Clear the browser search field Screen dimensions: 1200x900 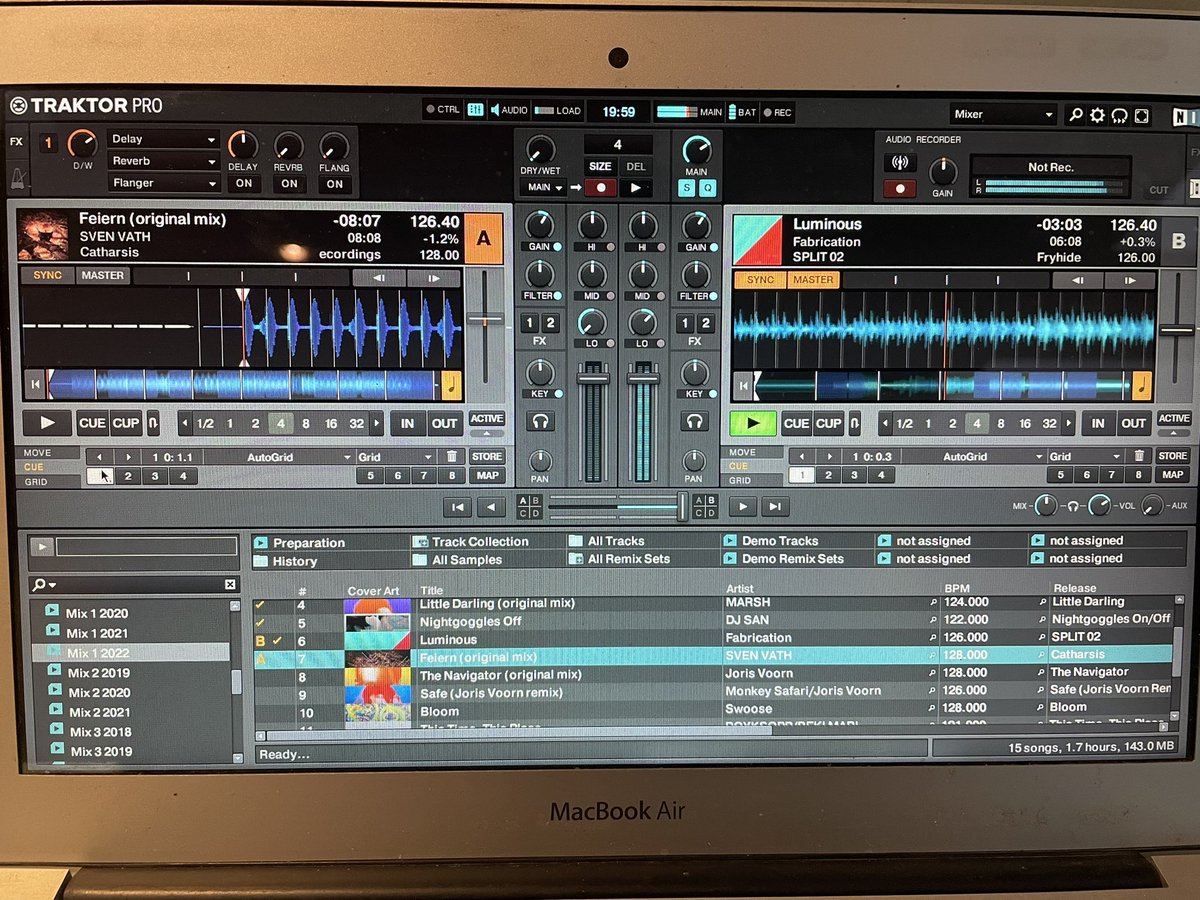pyautogui.click(x=230, y=585)
